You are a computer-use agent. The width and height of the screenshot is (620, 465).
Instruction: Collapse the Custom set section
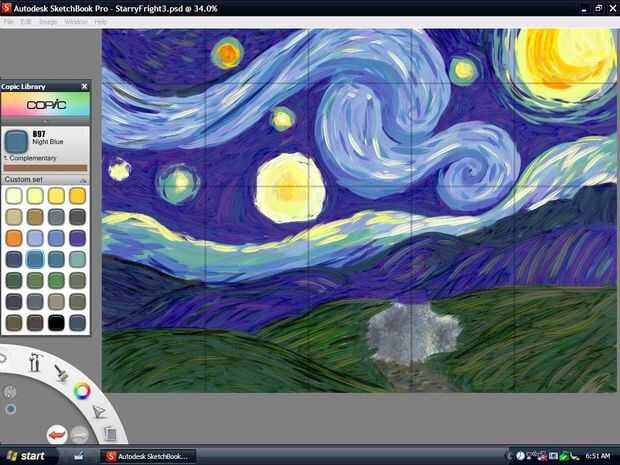coord(83,180)
